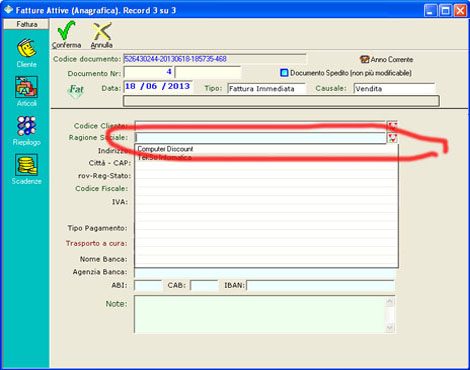Click the field right of Documento Nr
This screenshot has width=470, height=370.
[x=208, y=72]
